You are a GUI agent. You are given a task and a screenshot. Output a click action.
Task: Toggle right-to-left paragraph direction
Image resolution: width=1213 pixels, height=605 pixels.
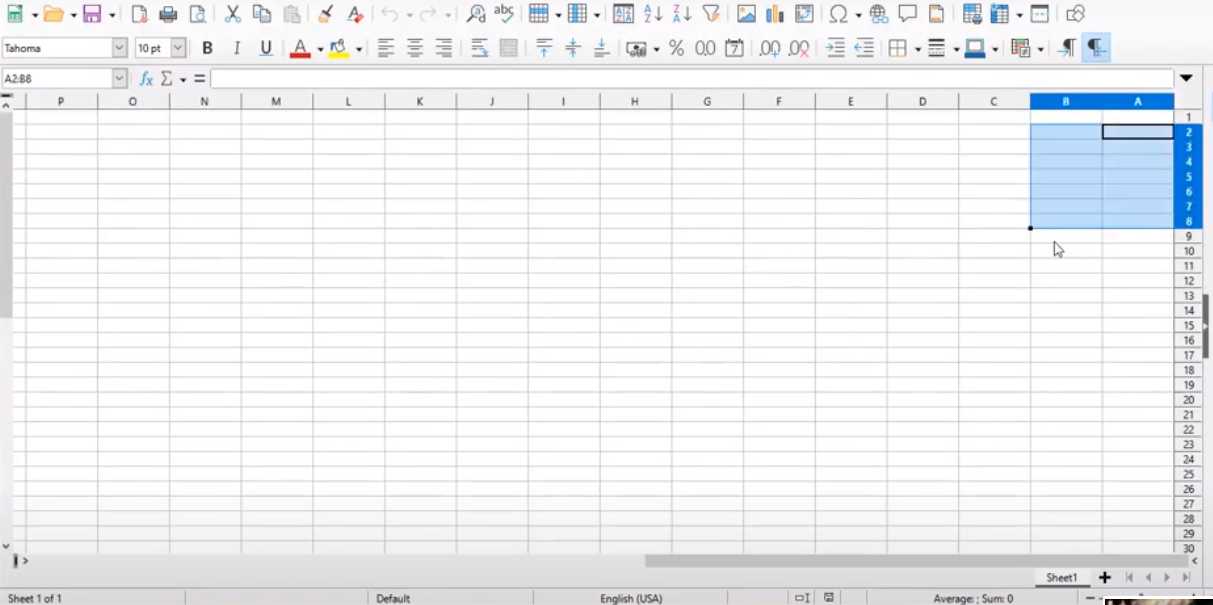1096,48
